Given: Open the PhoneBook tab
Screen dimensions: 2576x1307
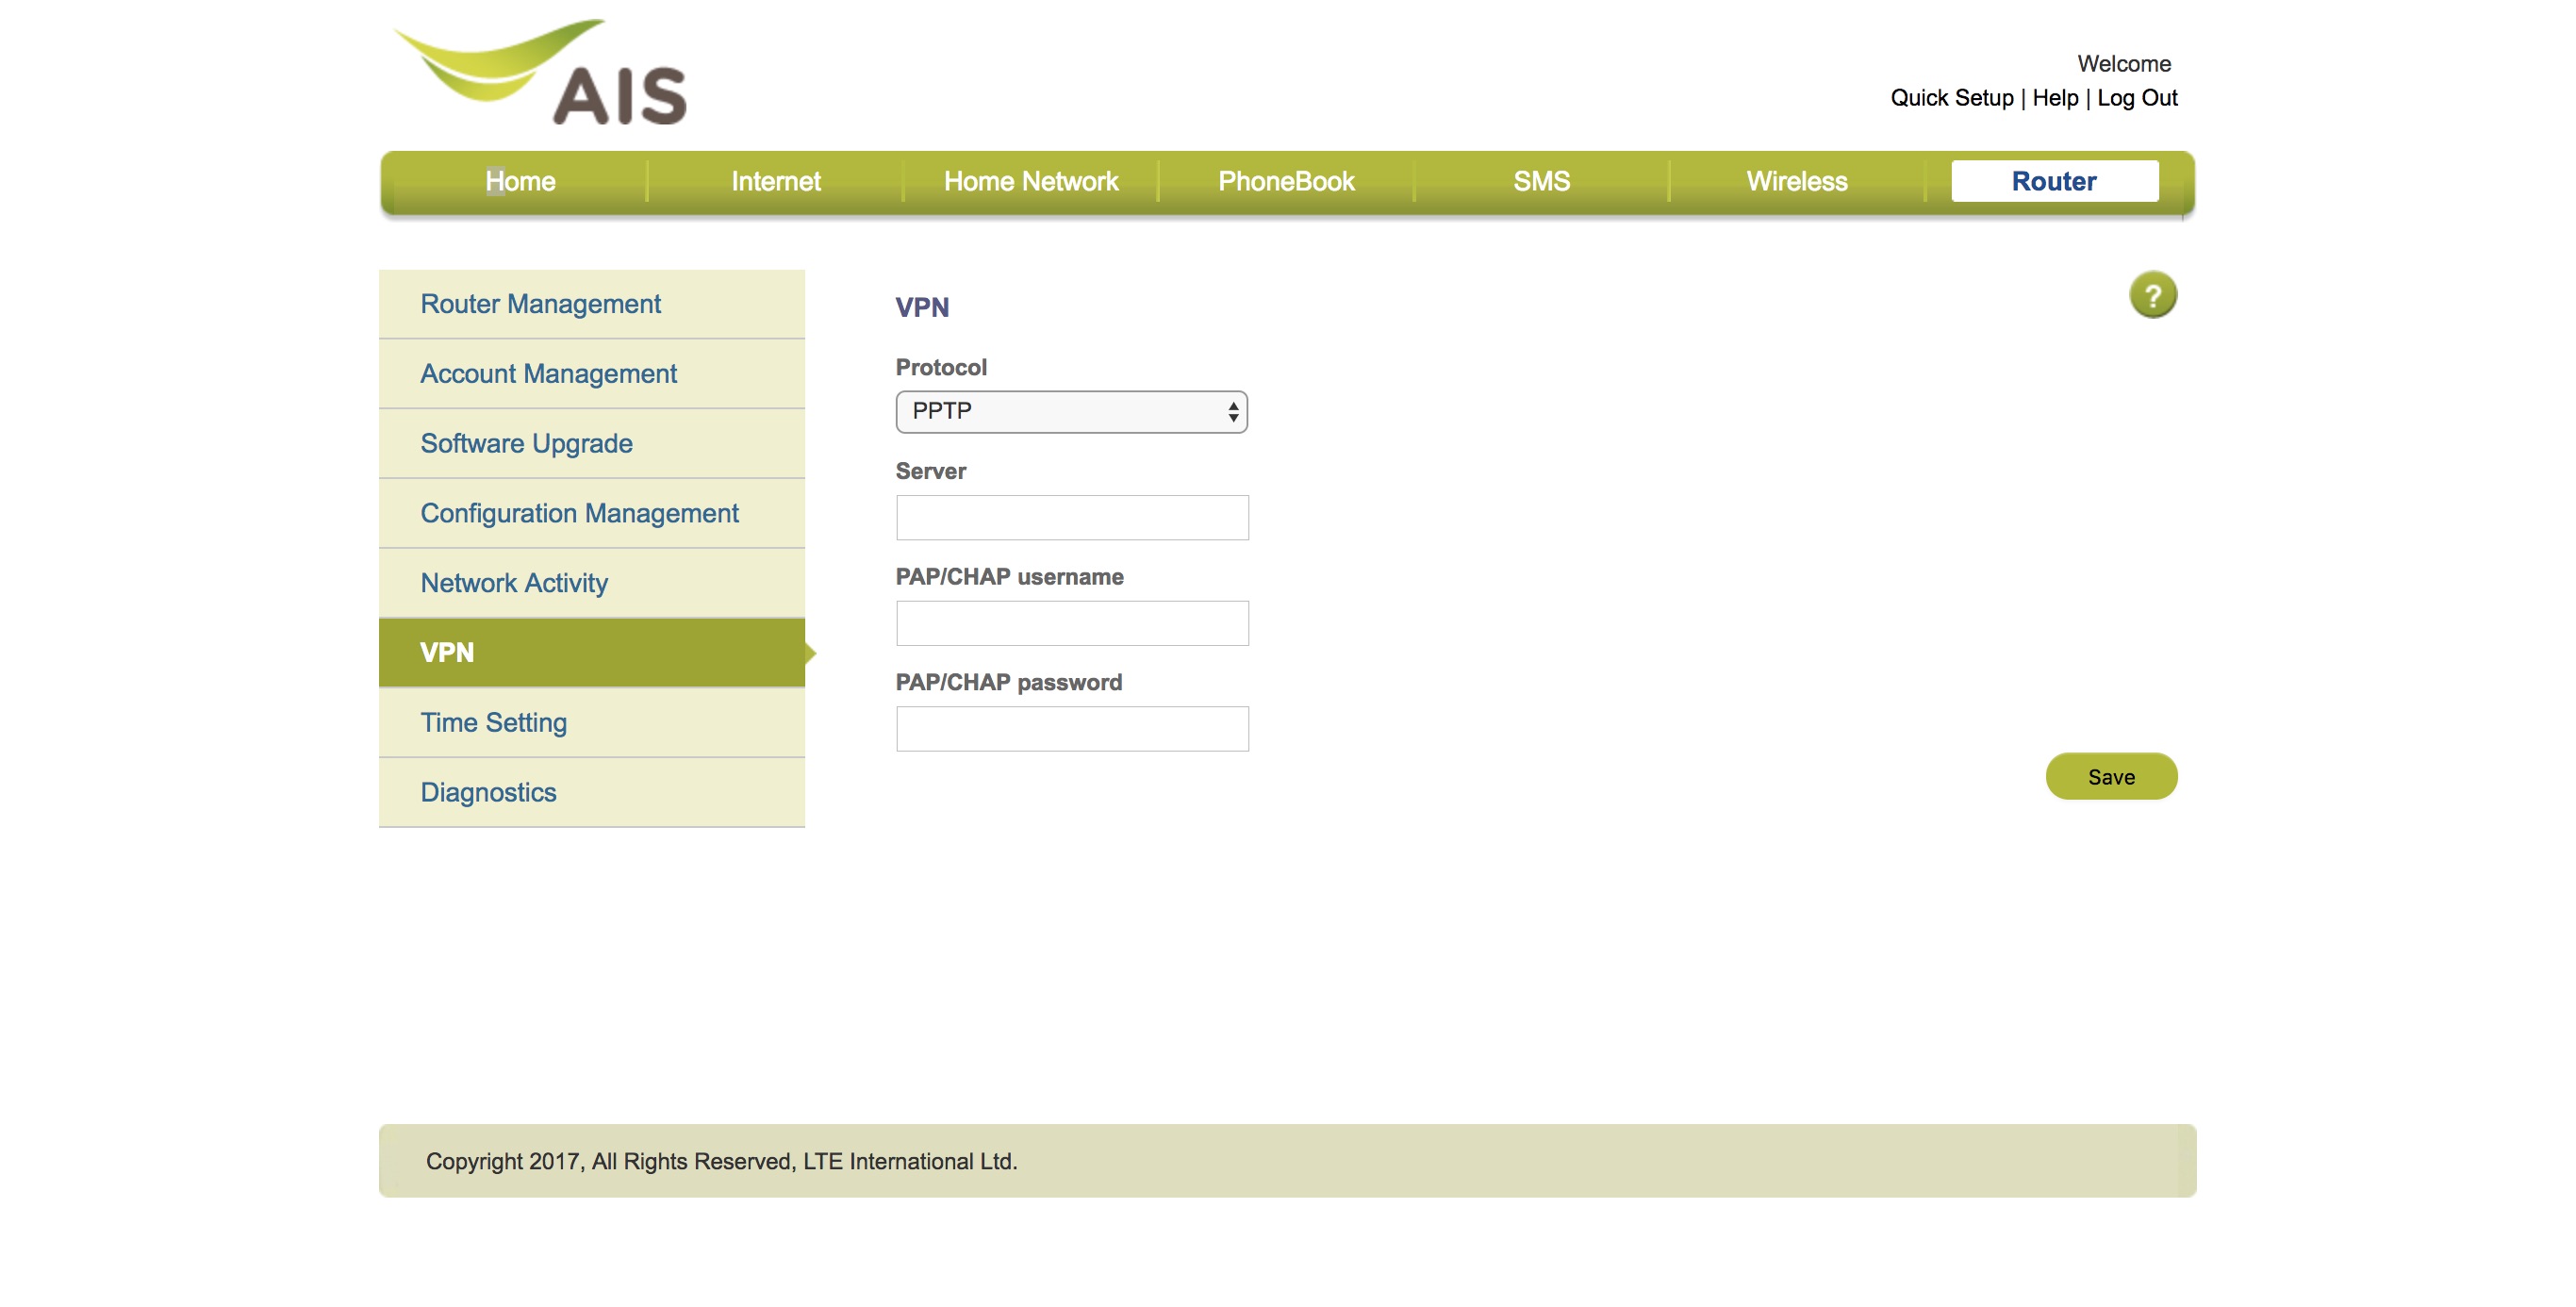Looking at the screenshot, I should click(1286, 181).
